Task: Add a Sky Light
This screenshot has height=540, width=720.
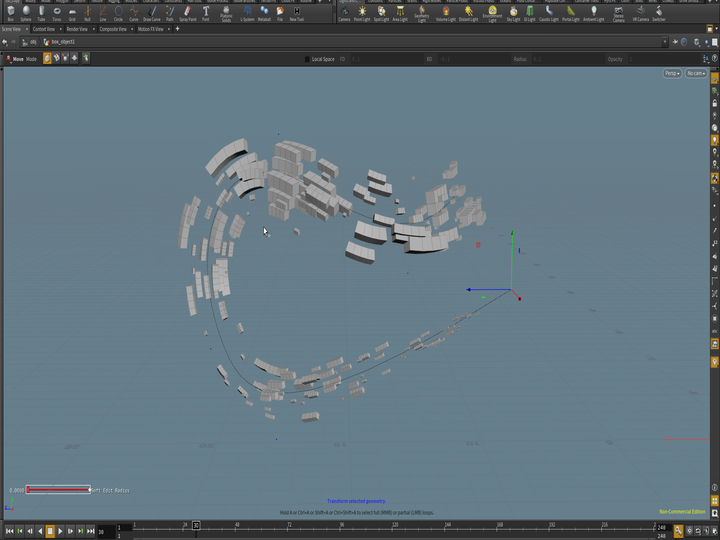Action: pos(513,12)
